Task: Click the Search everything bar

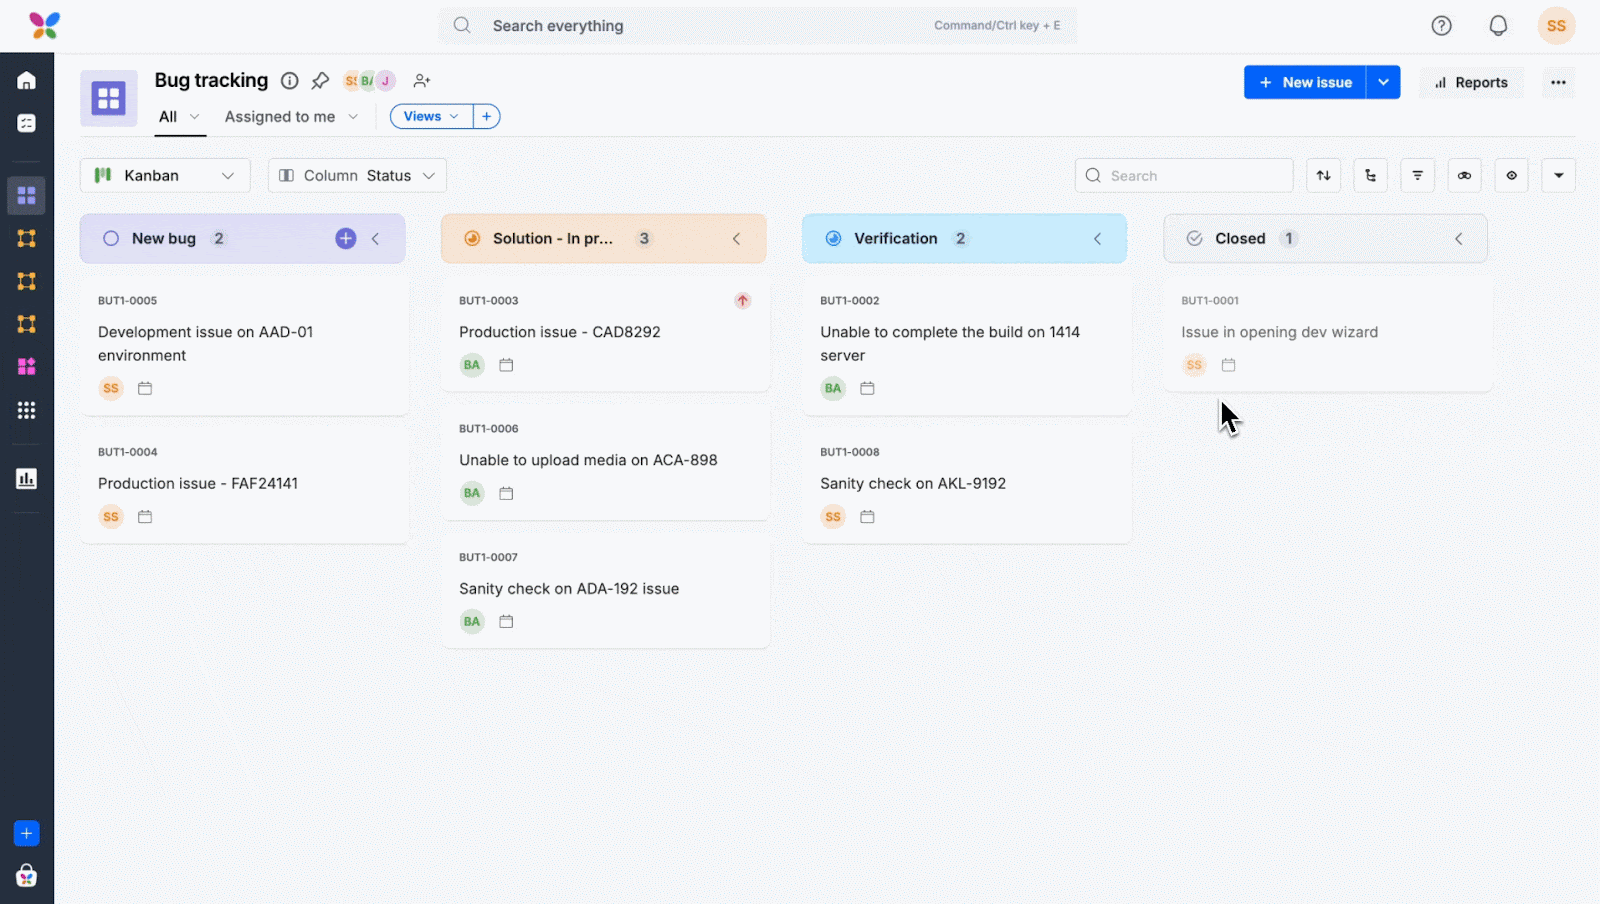Action: click(x=757, y=26)
